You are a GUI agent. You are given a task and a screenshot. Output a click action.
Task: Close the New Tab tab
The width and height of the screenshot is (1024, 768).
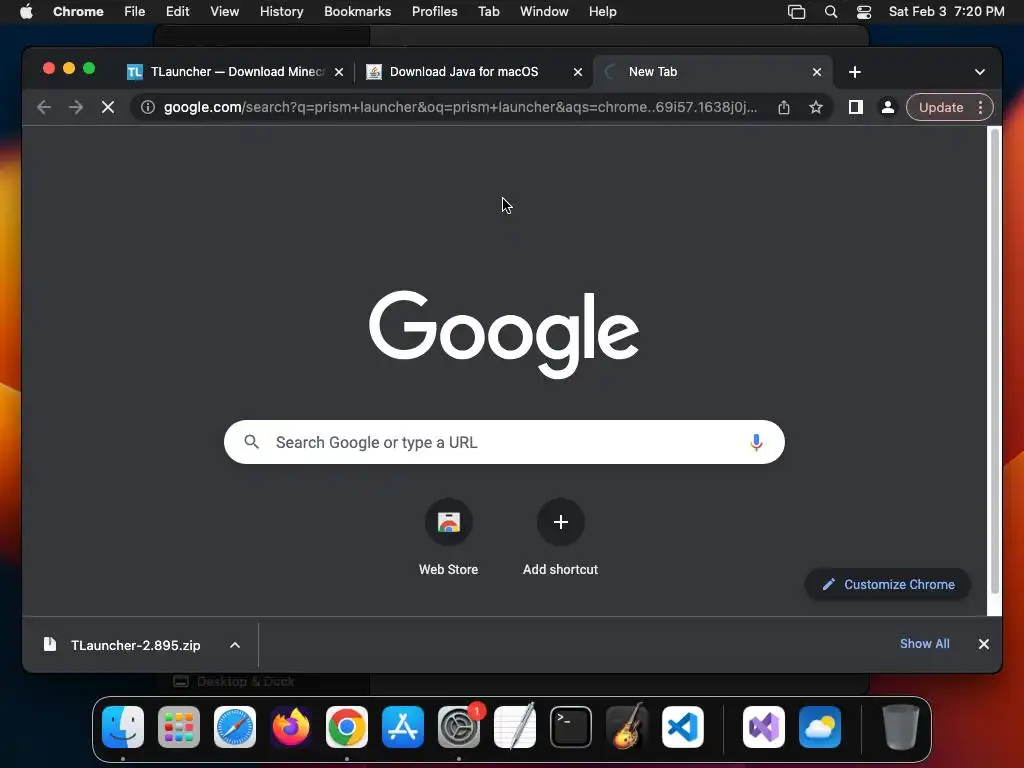pyautogui.click(x=817, y=72)
